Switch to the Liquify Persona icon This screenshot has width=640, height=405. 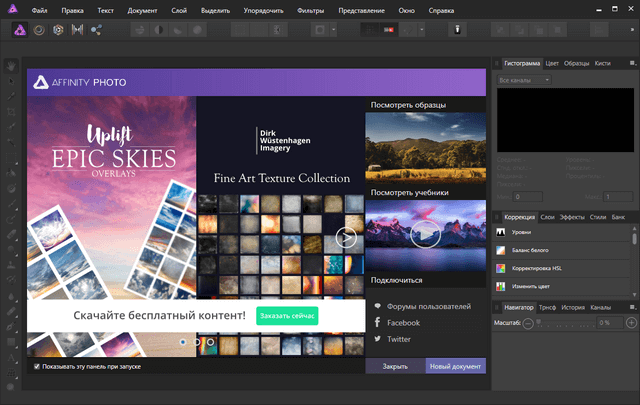coord(41,30)
